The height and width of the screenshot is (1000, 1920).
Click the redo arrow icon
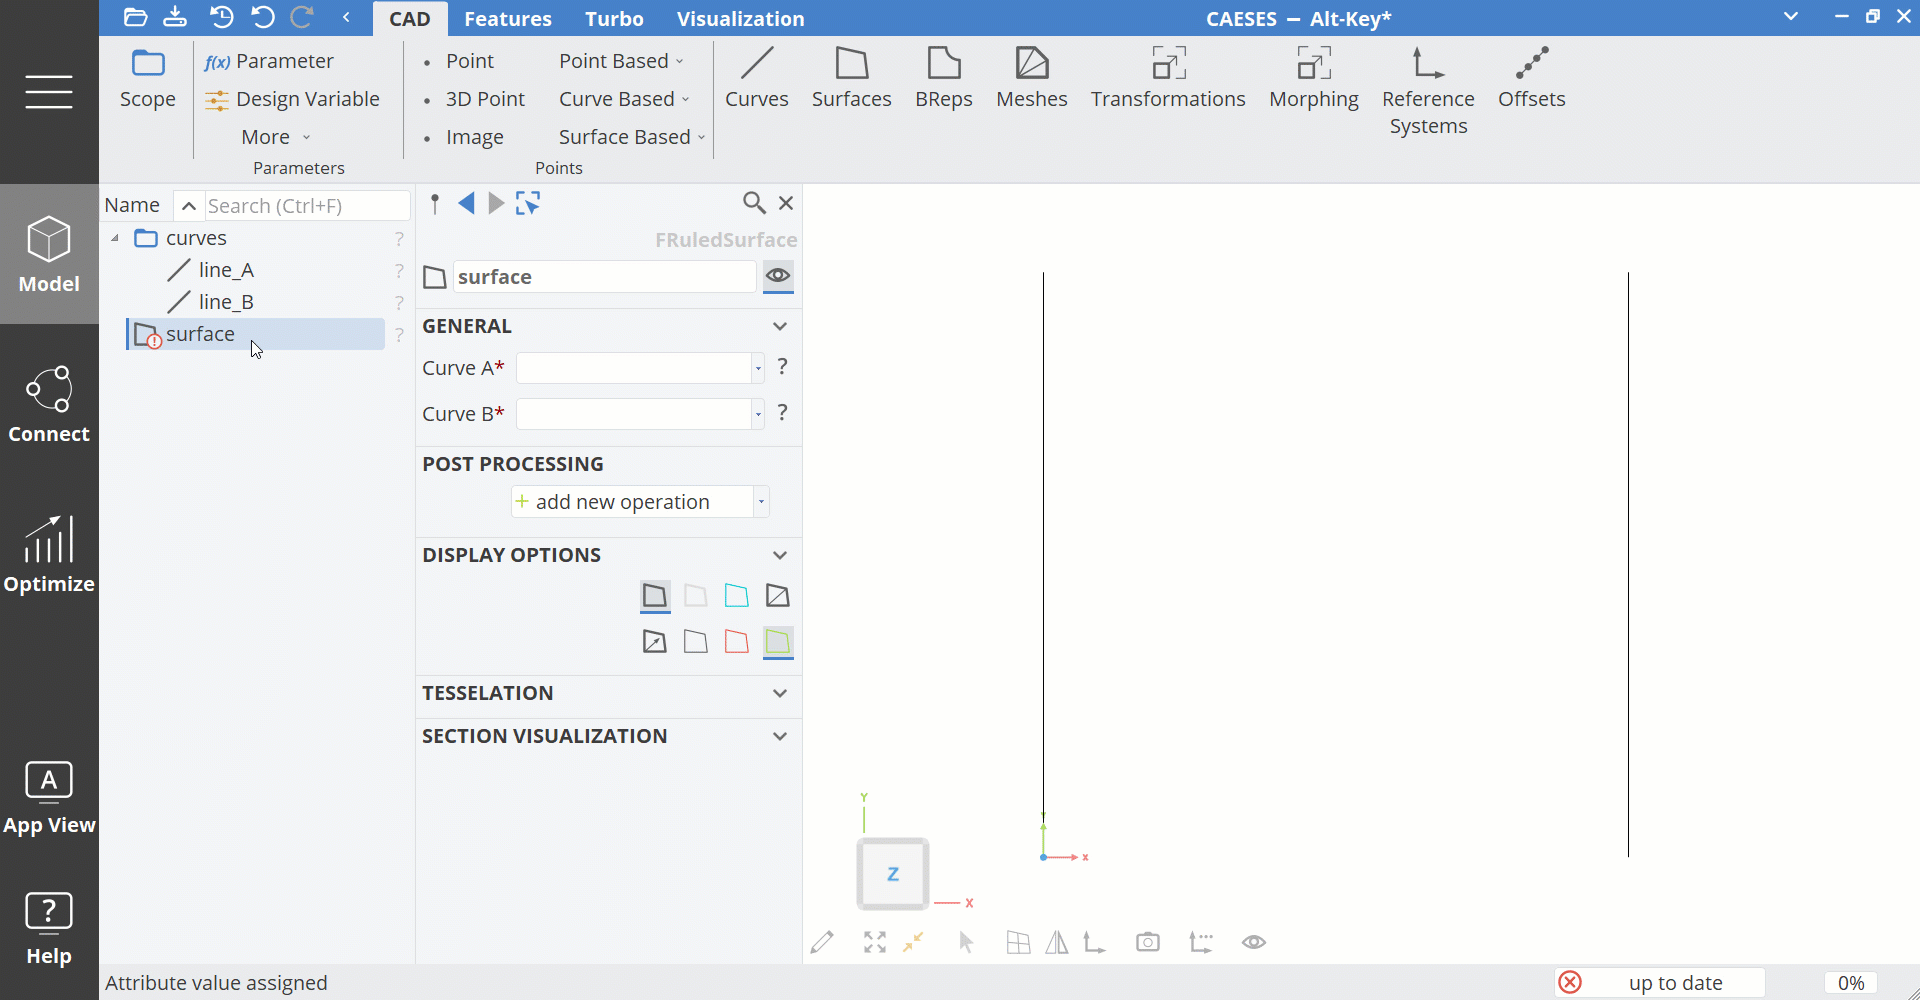click(x=302, y=17)
